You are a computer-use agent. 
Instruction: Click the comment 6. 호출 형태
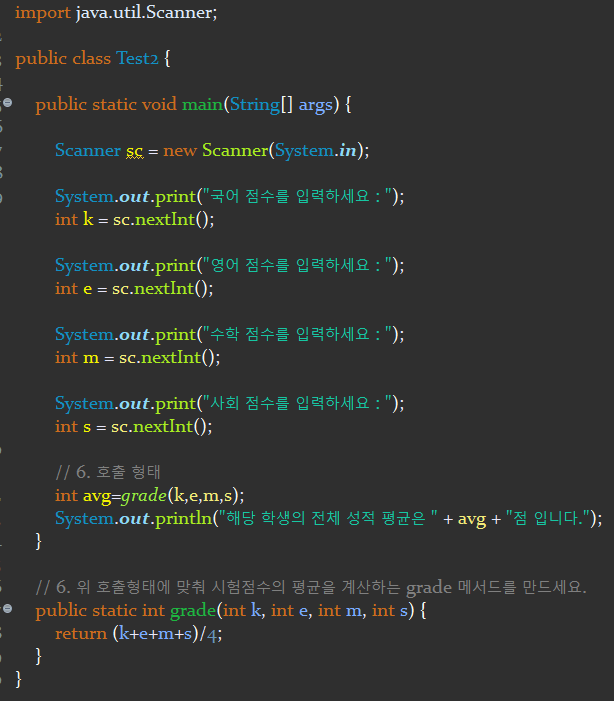(x=108, y=472)
